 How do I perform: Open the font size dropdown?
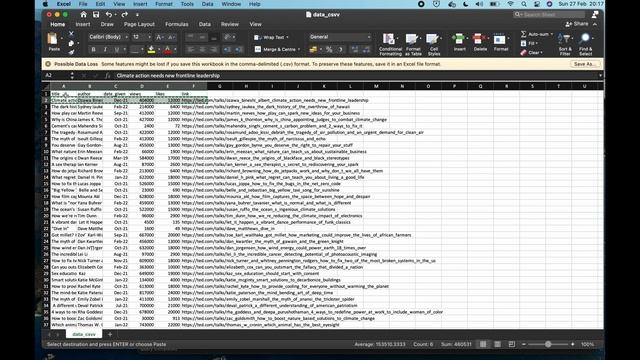click(x=149, y=37)
